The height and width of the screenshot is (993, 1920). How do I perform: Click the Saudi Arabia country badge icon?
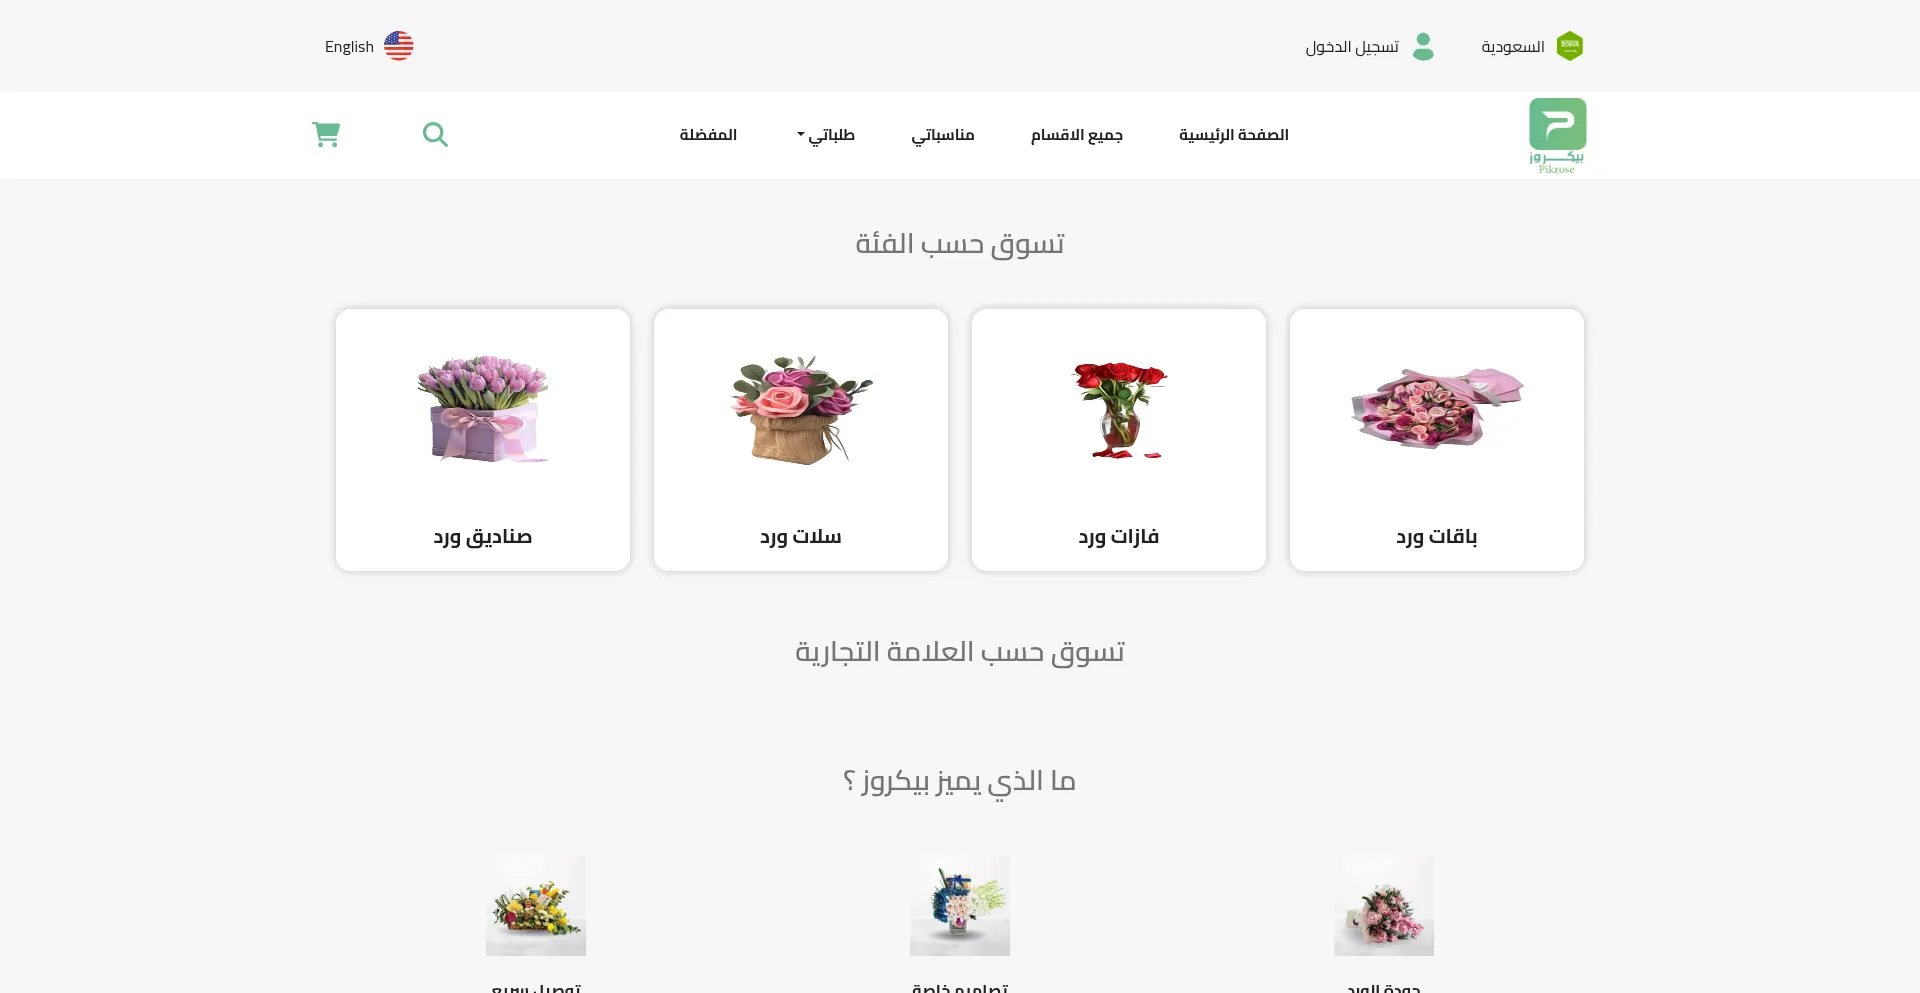[1570, 46]
